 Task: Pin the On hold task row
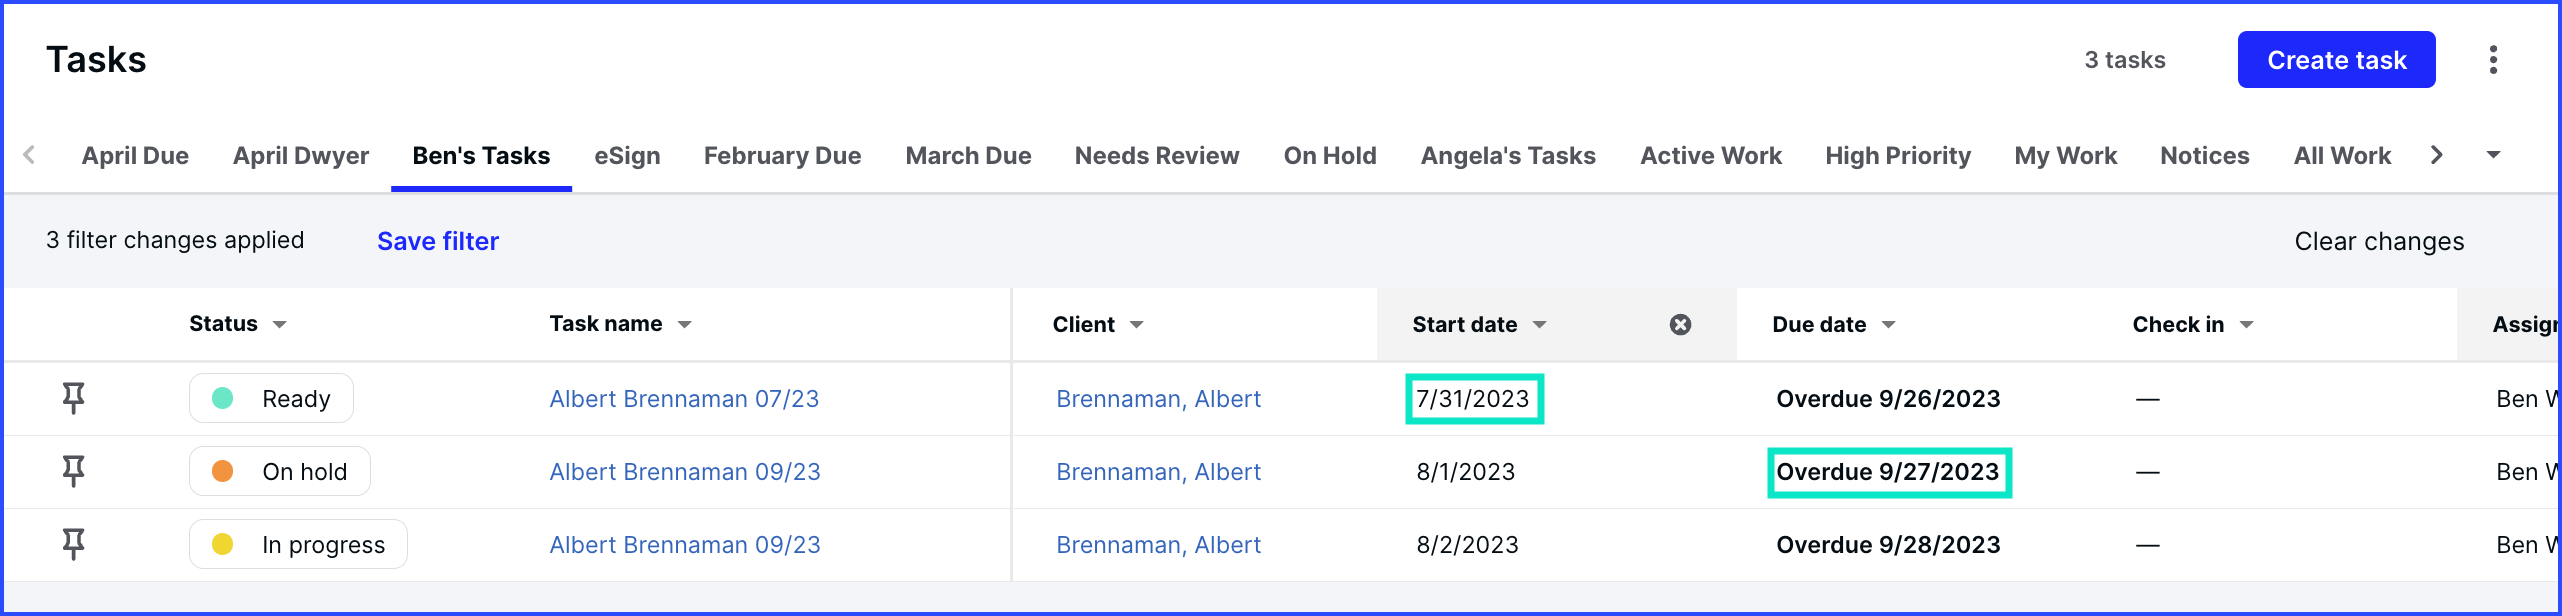pyautogui.click(x=73, y=471)
